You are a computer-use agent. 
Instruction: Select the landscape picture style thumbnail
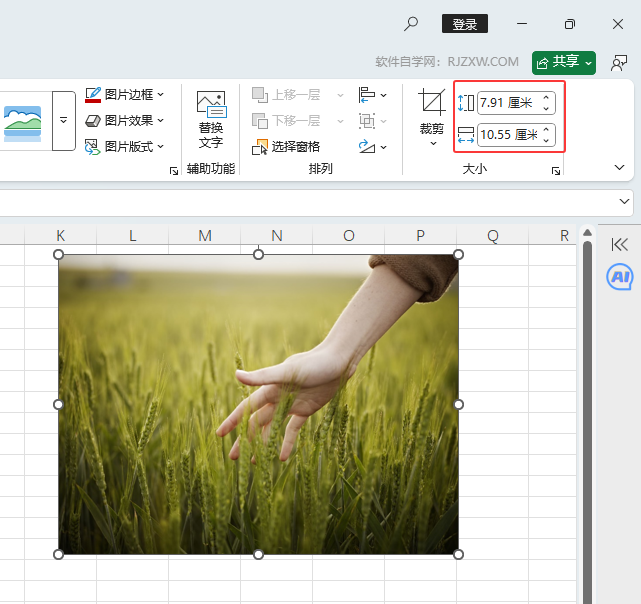coord(22,123)
